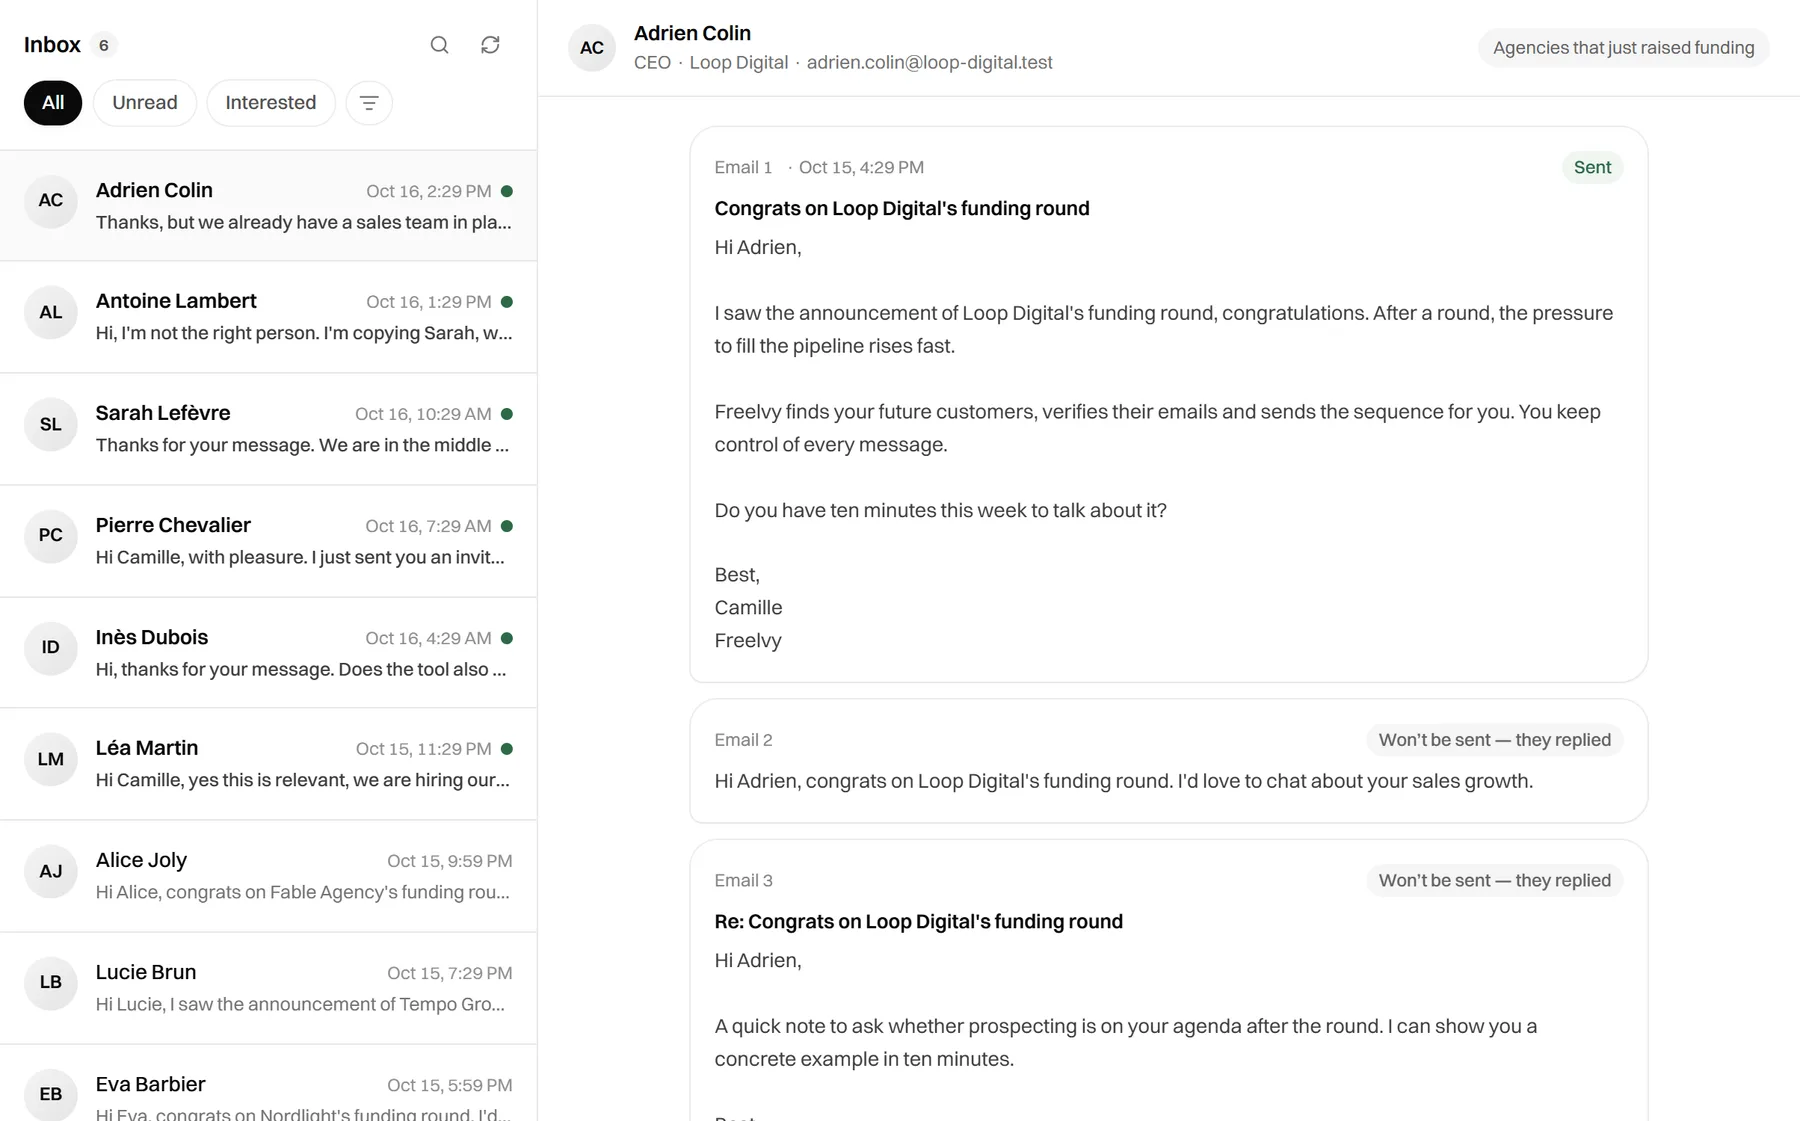Open Inès Dubois's reply about the tool
This screenshot has width=1800, height=1121.
[268, 653]
